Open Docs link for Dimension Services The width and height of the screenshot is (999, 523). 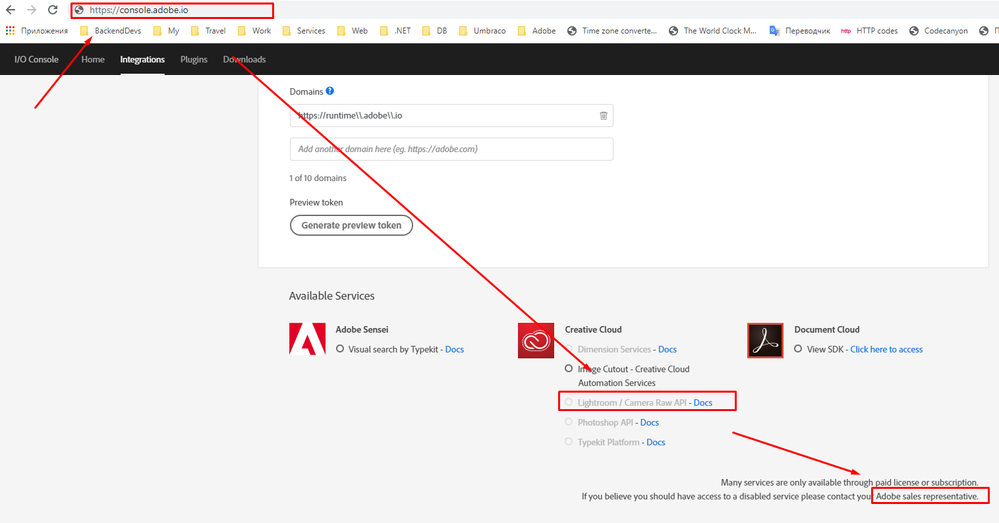[667, 349]
